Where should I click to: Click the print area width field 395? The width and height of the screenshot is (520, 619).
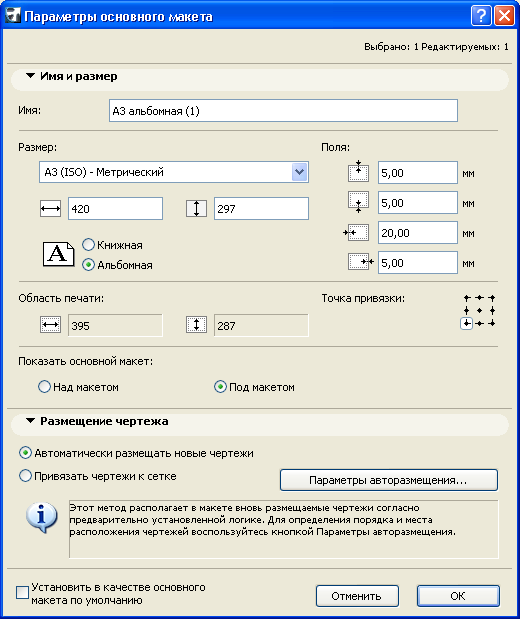pos(115,325)
